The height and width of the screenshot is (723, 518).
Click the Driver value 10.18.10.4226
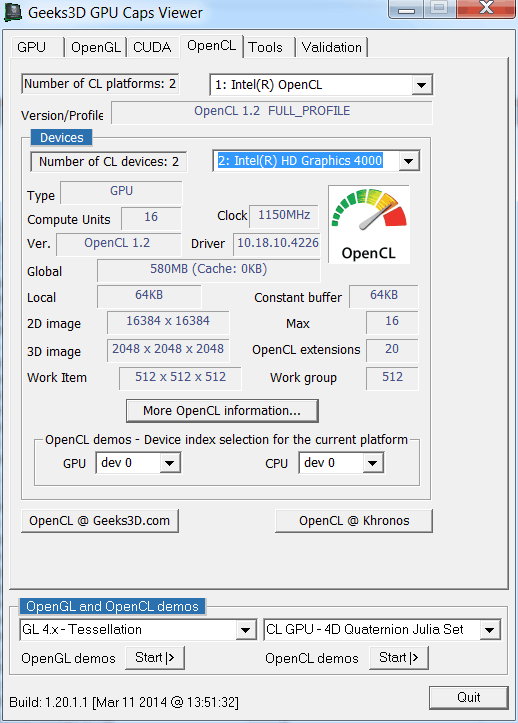pos(277,244)
